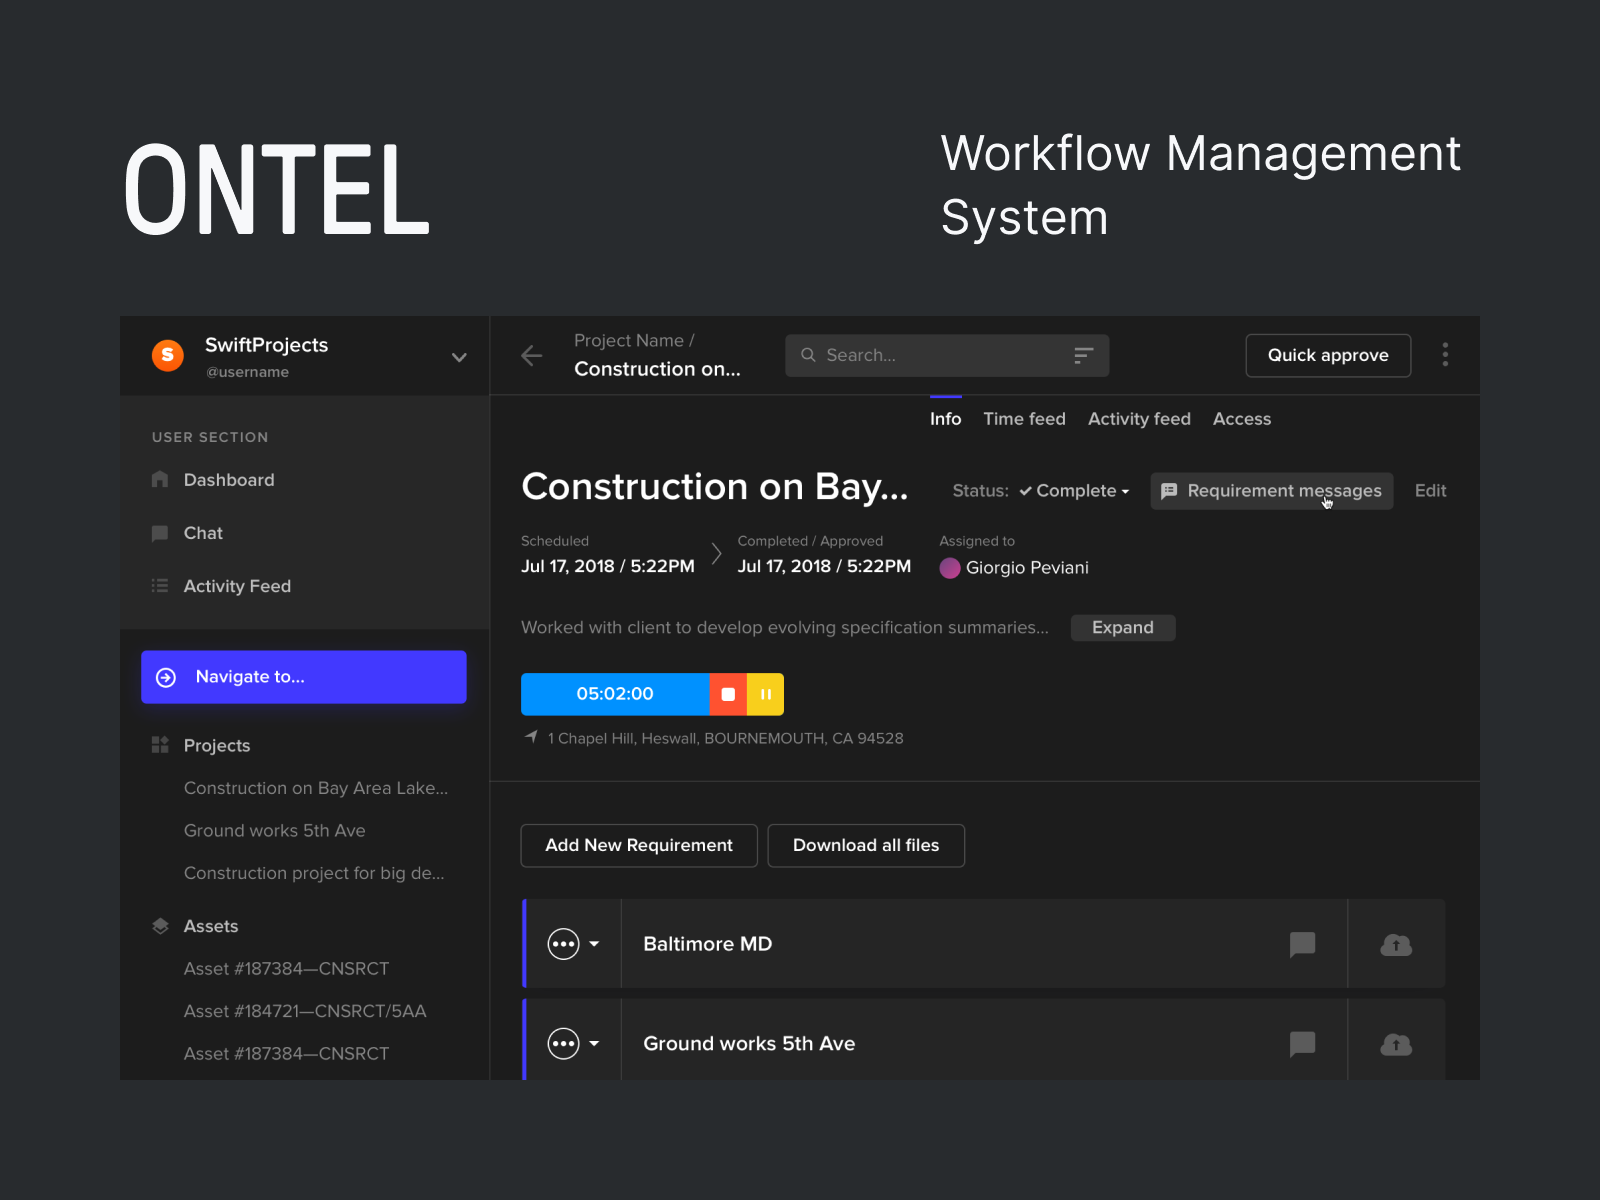Image resolution: width=1600 pixels, height=1200 pixels.
Task: Click the Quick approve button
Action: tap(1328, 355)
